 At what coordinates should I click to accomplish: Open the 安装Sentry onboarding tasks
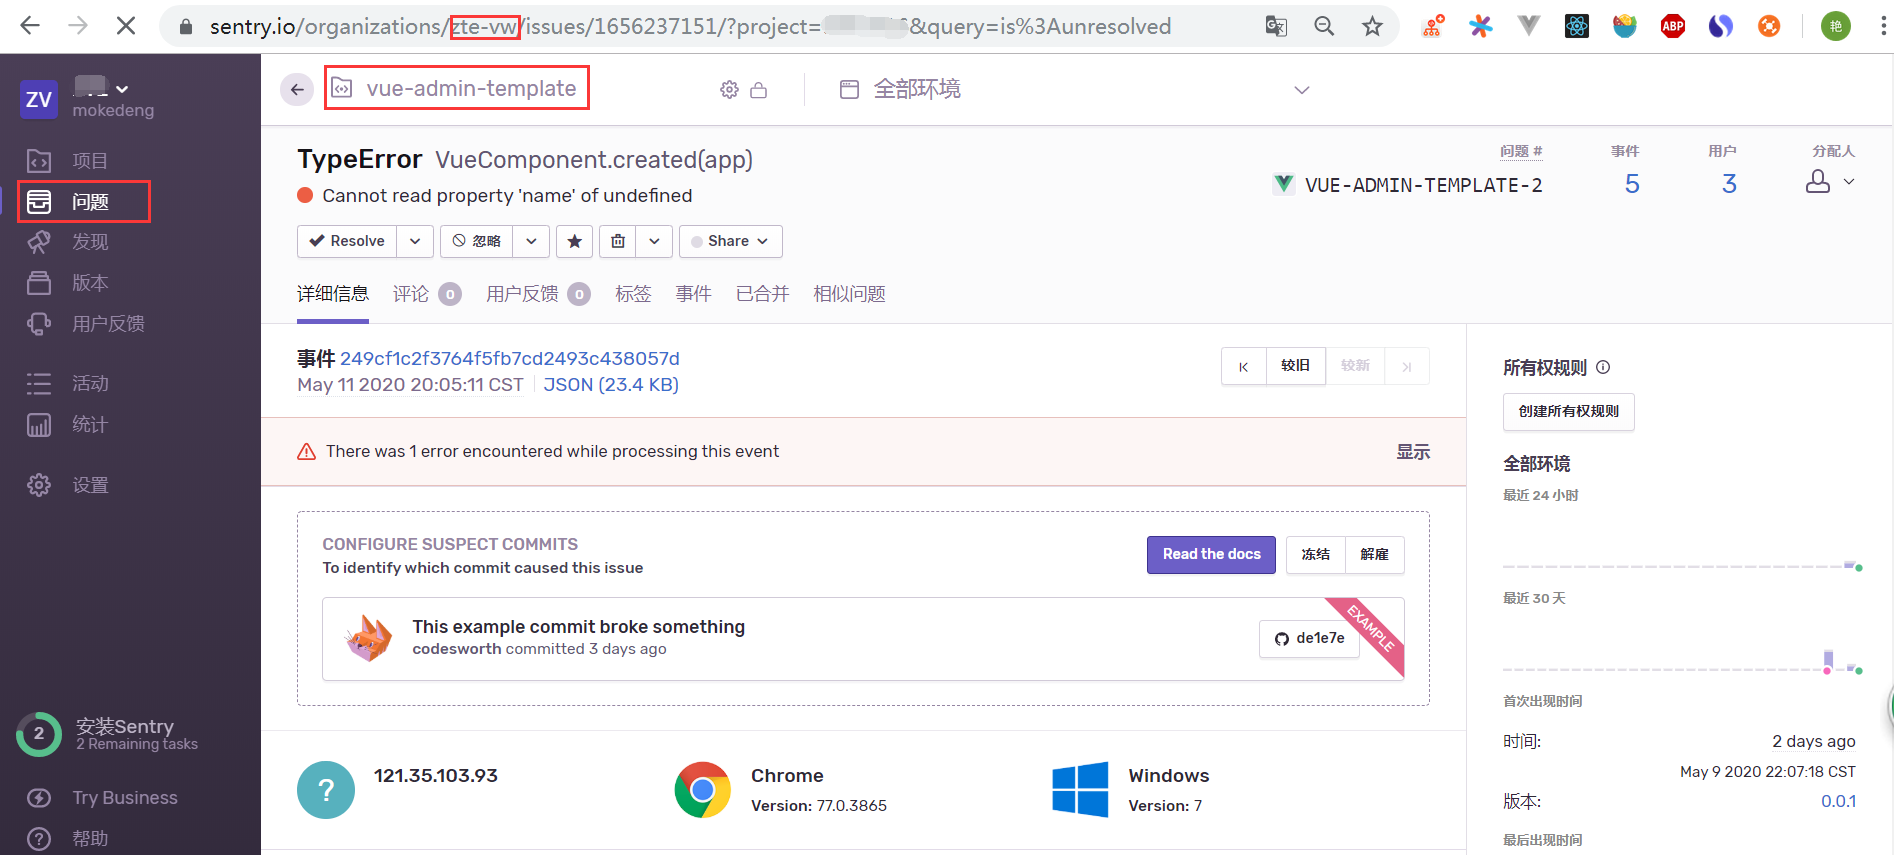pos(108,734)
